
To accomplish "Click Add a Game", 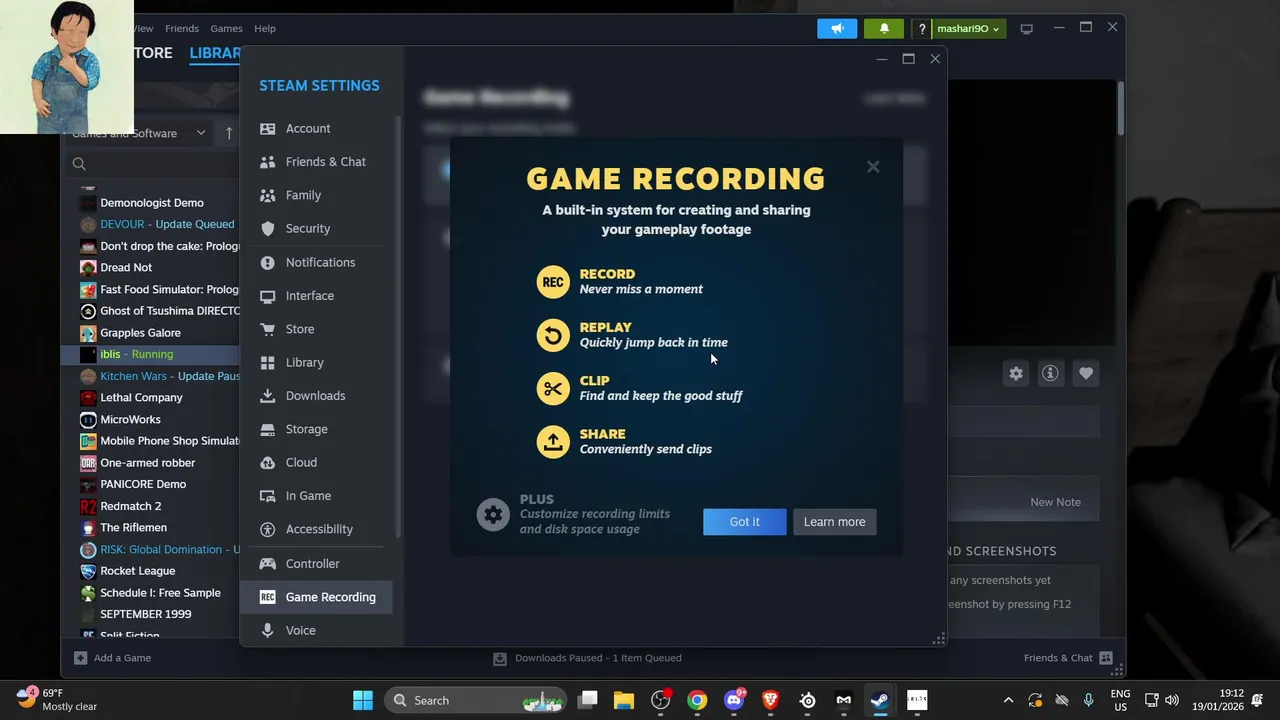I will pos(111,658).
